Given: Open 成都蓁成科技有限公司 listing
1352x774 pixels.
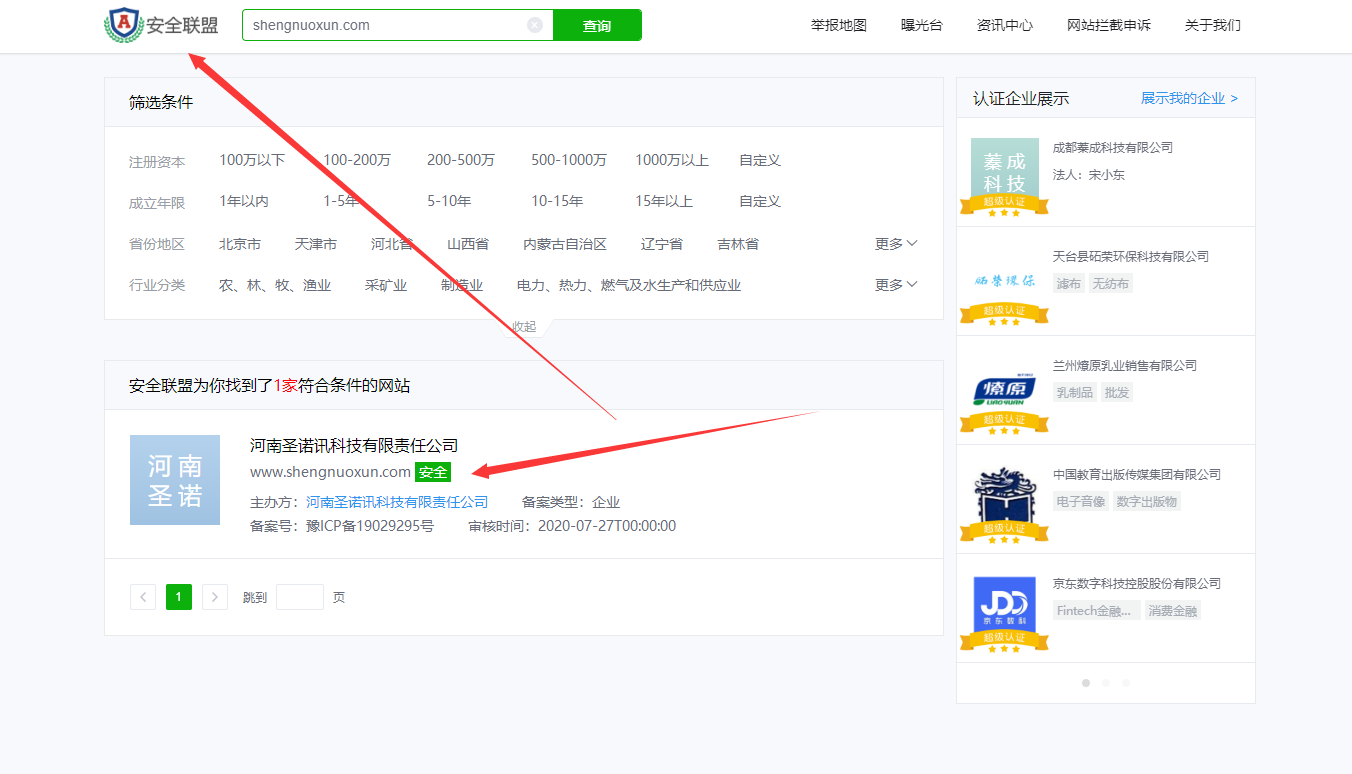Looking at the screenshot, I should (x=1113, y=148).
